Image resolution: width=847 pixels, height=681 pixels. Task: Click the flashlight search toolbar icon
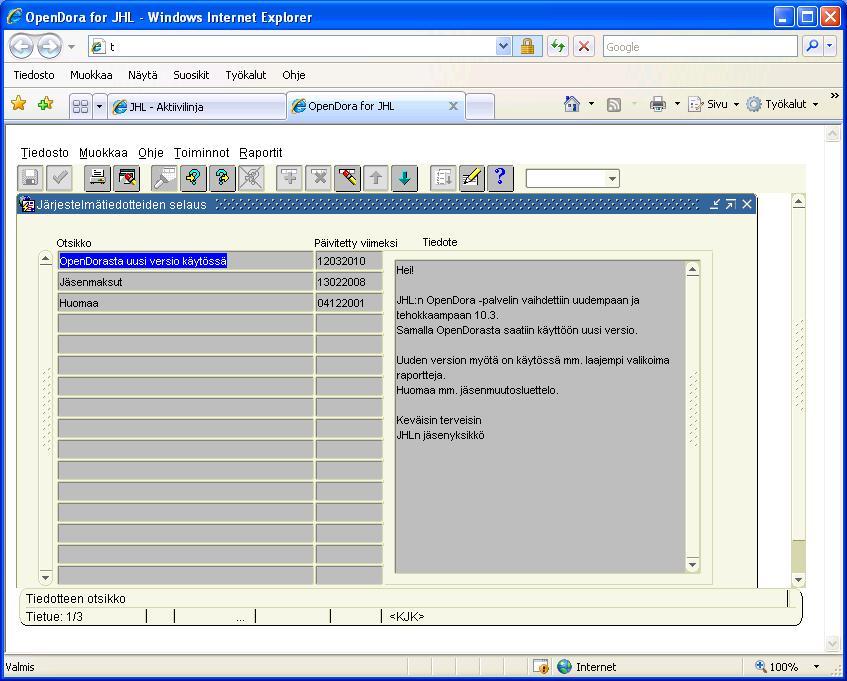pyautogui.click(x=164, y=178)
